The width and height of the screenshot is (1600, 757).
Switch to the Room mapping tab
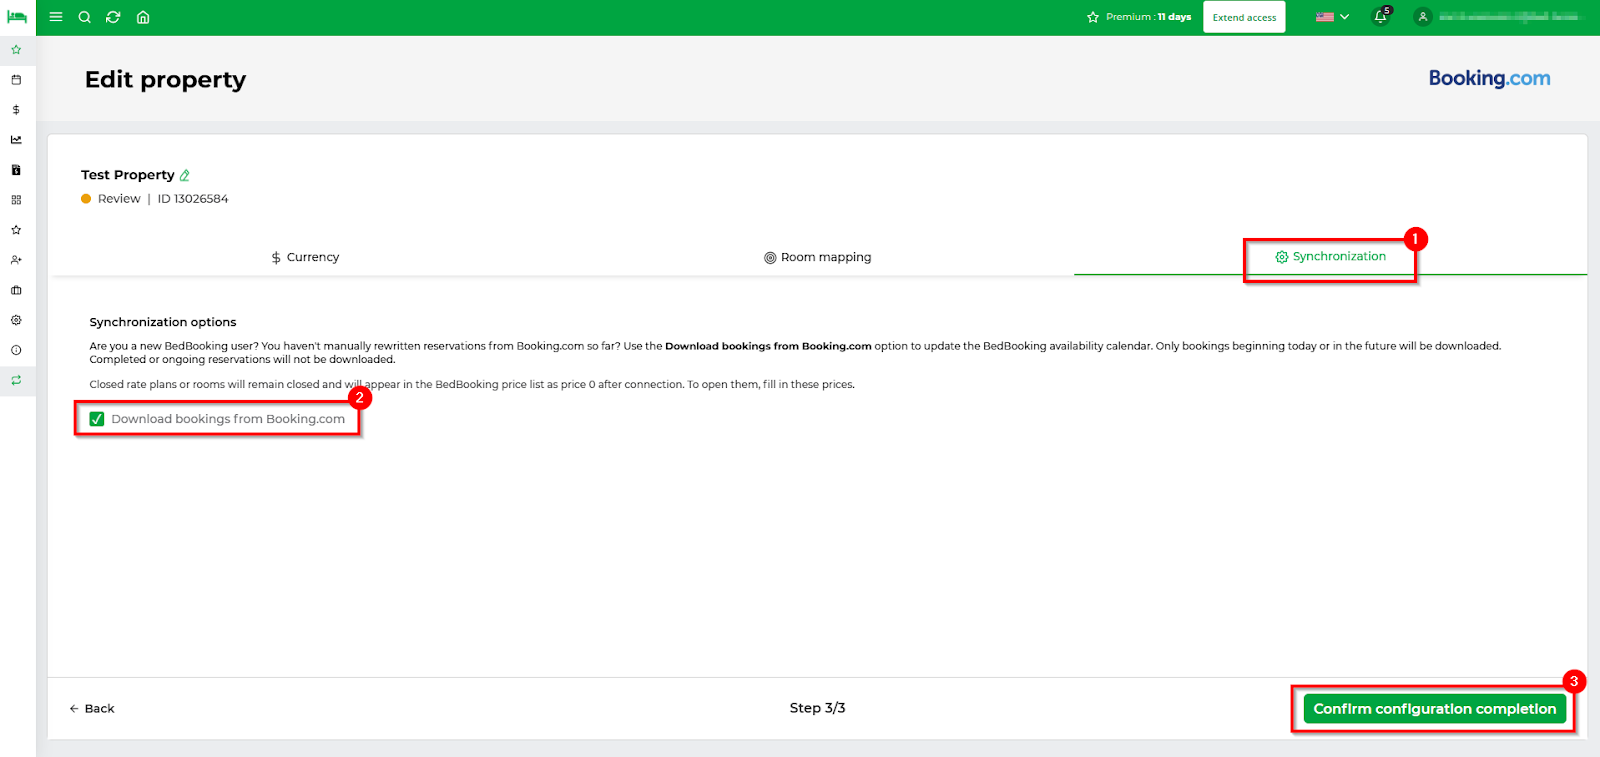(818, 257)
